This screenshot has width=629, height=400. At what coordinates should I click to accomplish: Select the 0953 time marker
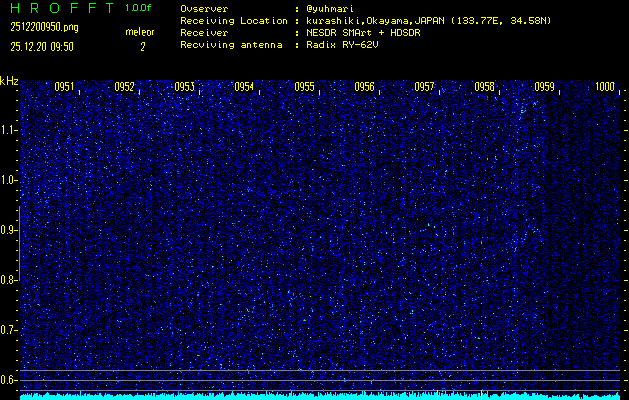[184, 87]
